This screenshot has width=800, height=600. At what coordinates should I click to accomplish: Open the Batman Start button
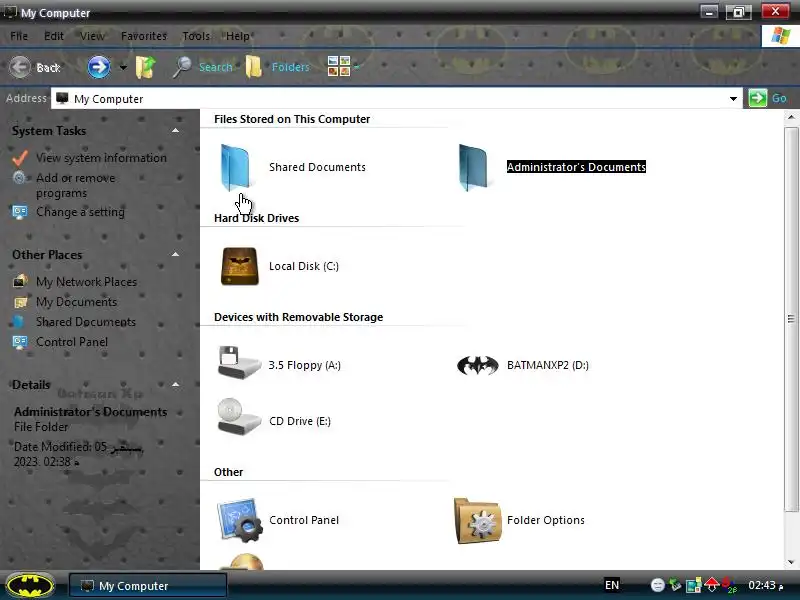[x=30, y=585]
